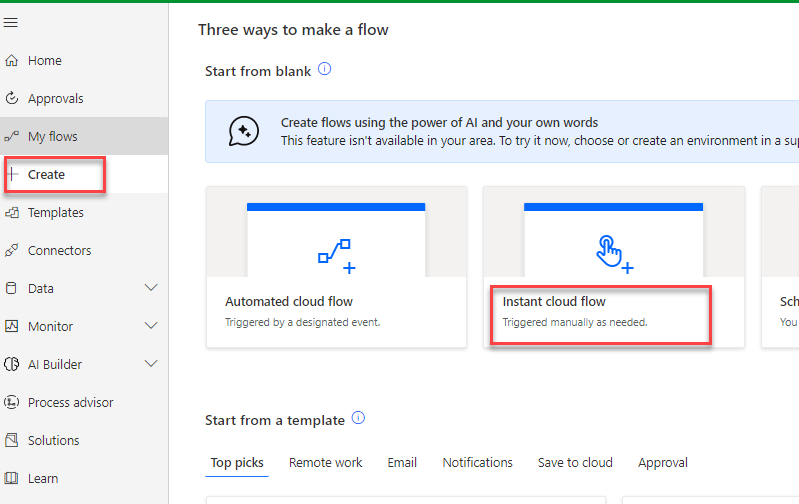Image resolution: width=799 pixels, height=504 pixels.
Task: Switch to the Remote work tab
Action: 326,463
